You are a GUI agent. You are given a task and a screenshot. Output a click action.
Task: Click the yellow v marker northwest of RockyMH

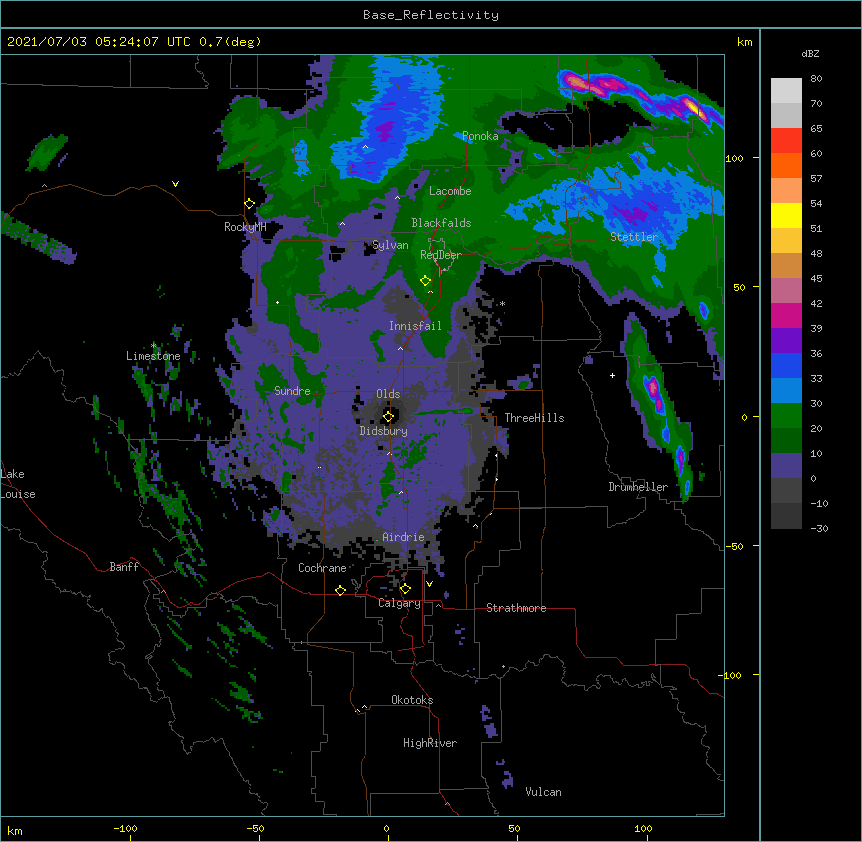(175, 184)
